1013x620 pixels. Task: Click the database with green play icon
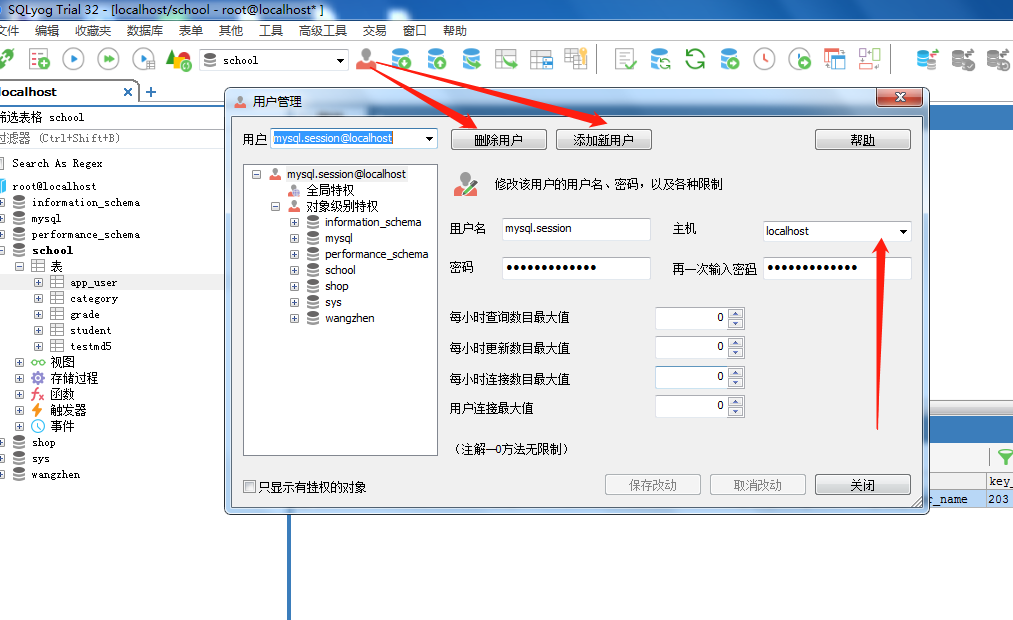(x=730, y=59)
